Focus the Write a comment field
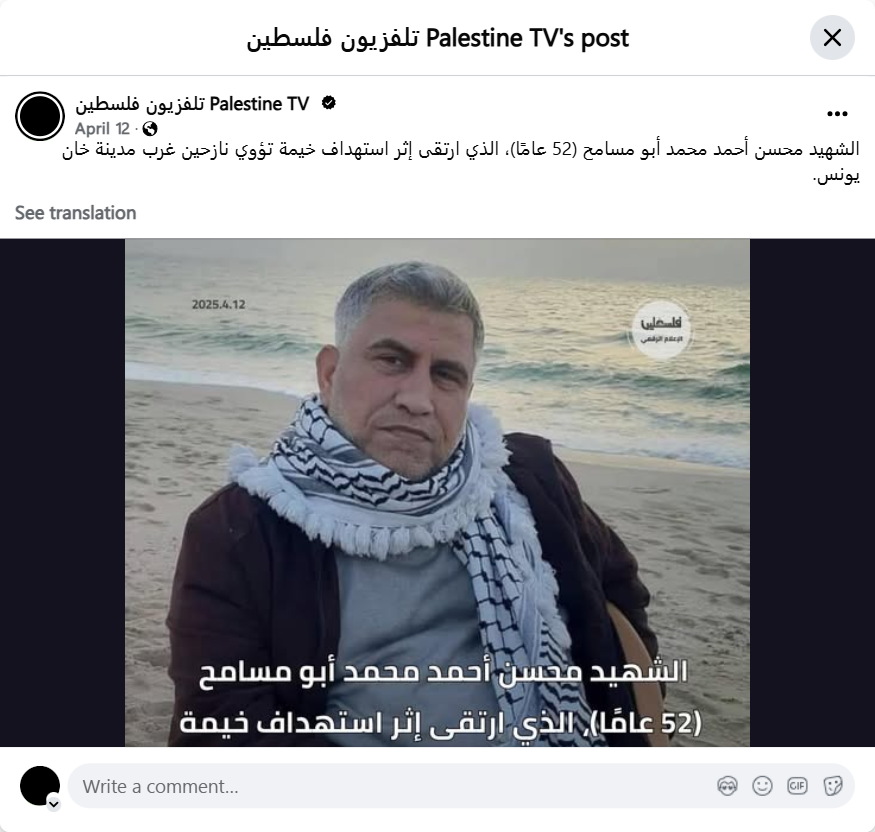The image size is (875, 832). coord(391,786)
